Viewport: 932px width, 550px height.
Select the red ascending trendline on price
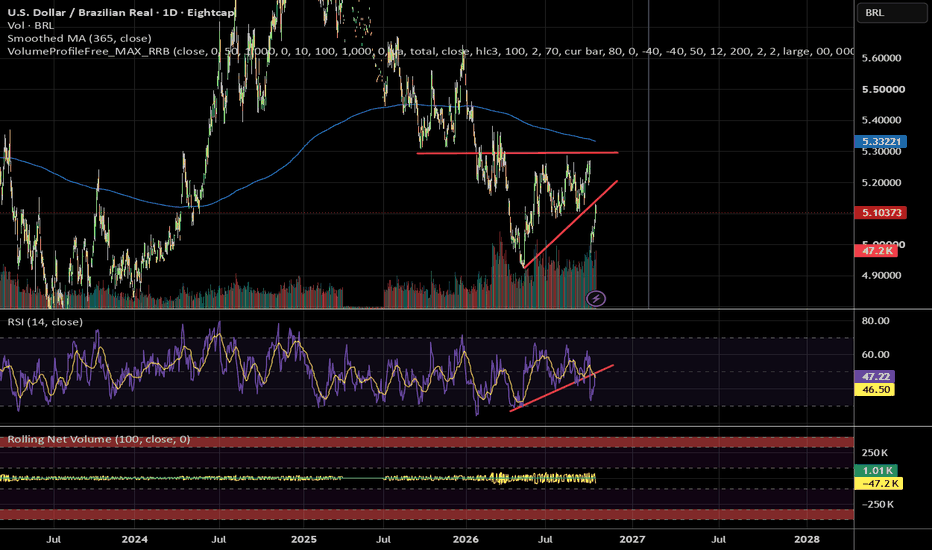tap(571, 224)
